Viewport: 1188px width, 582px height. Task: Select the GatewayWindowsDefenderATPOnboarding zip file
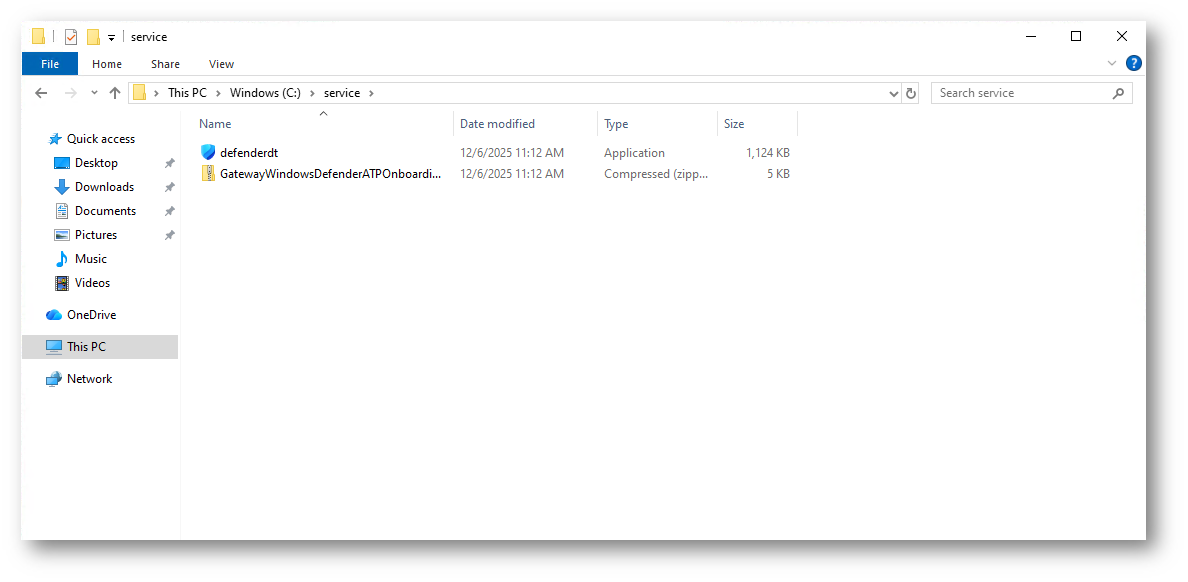[x=330, y=174]
